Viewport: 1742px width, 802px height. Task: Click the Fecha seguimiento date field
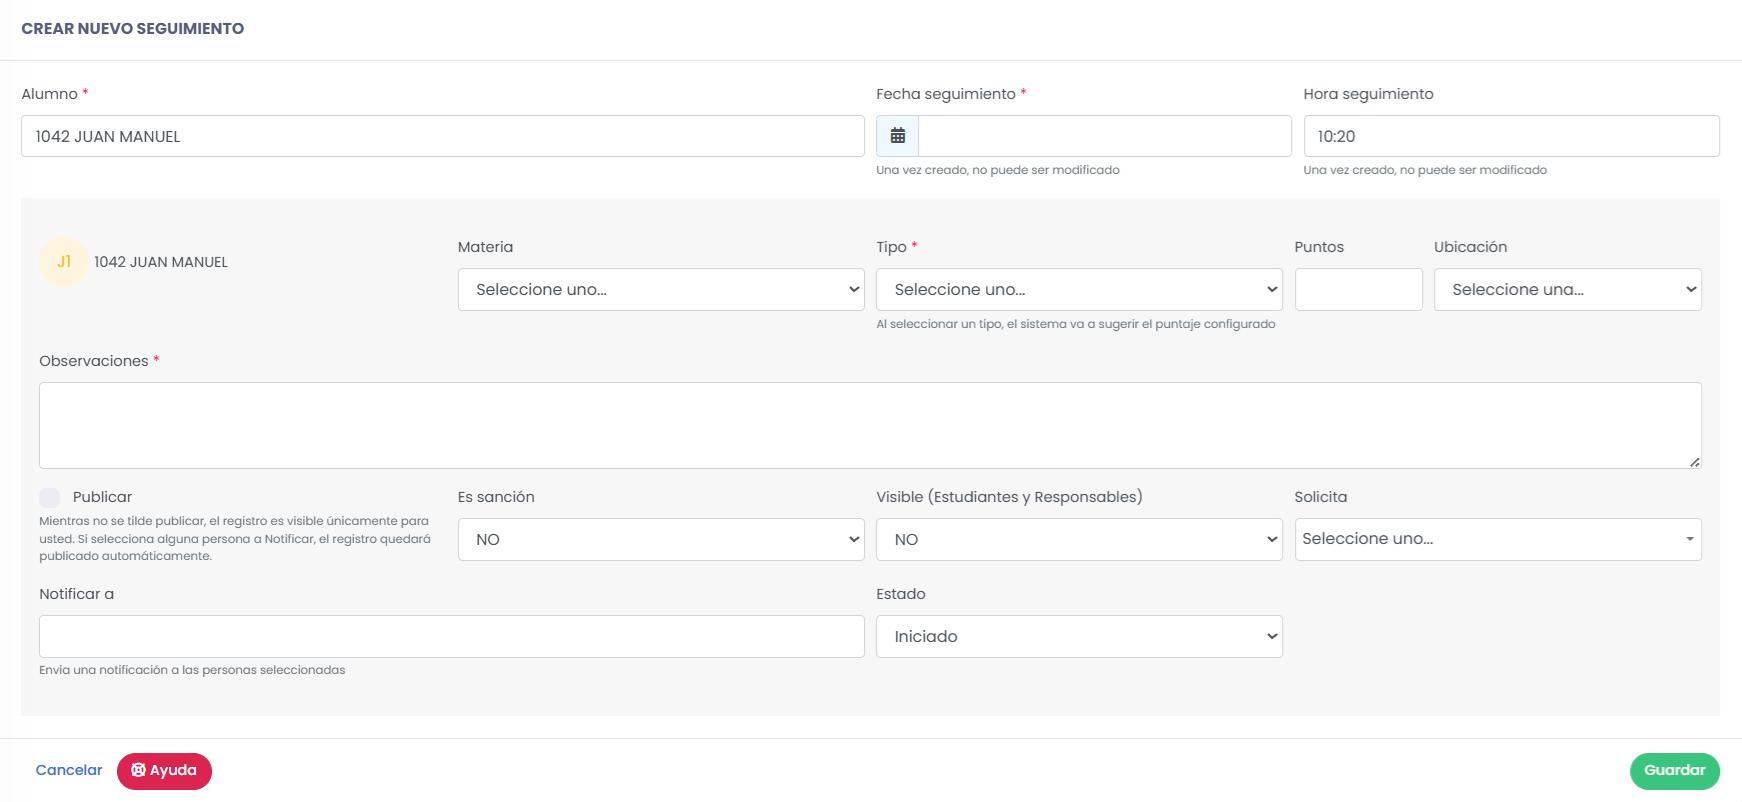[x=1105, y=136]
